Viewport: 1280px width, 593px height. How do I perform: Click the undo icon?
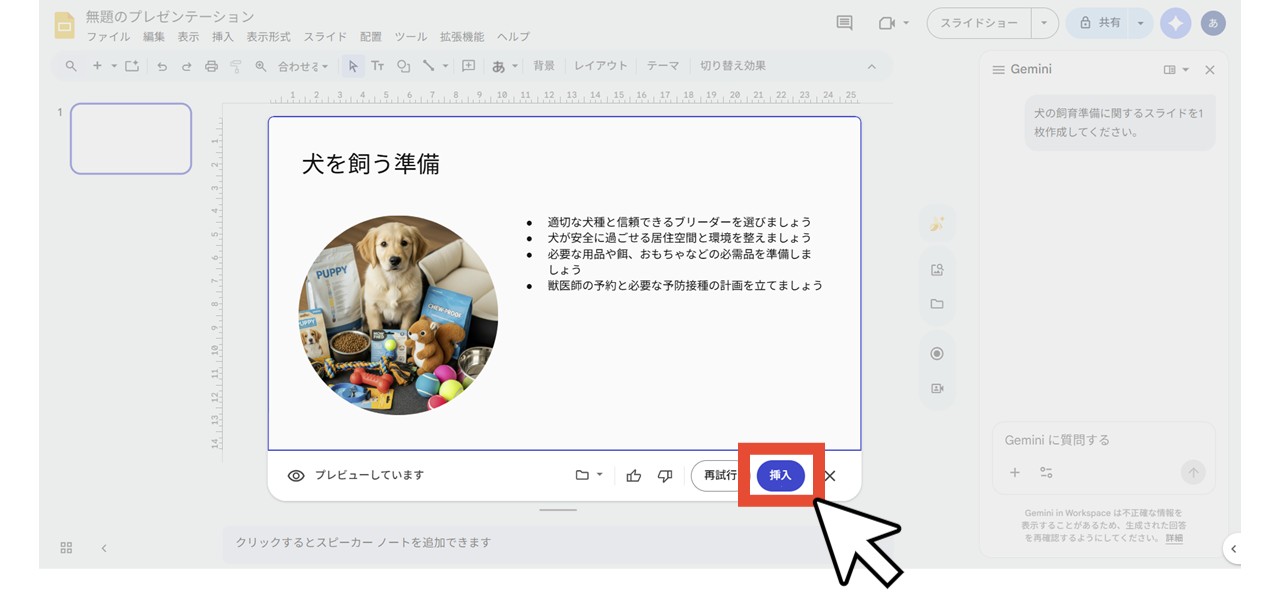click(161, 66)
